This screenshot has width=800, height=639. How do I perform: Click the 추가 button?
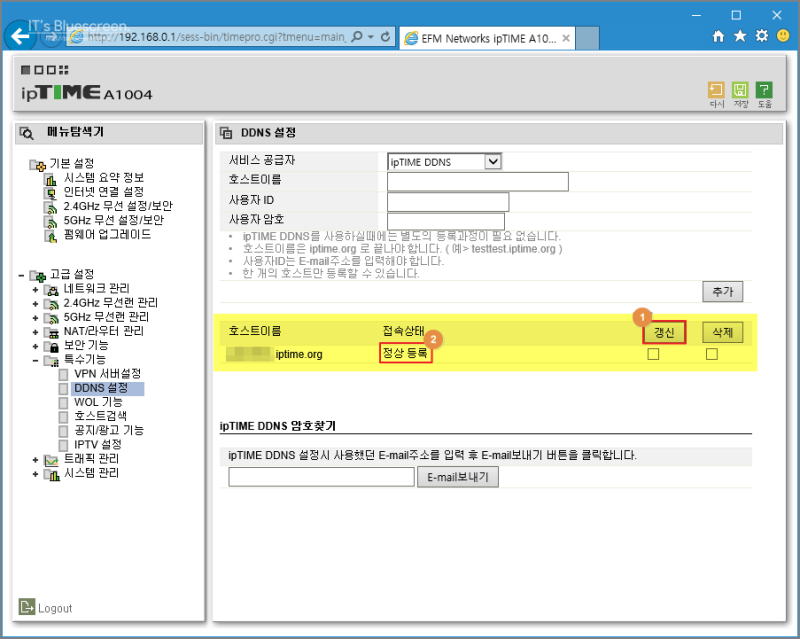tap(722, 291)
